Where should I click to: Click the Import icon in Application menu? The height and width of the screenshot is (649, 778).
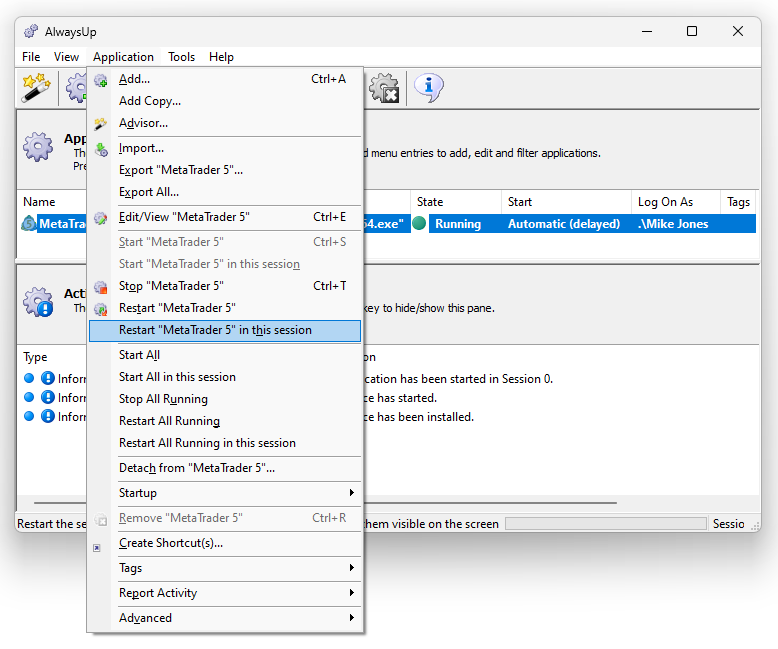pyautogui.click(x=101, y=148)
